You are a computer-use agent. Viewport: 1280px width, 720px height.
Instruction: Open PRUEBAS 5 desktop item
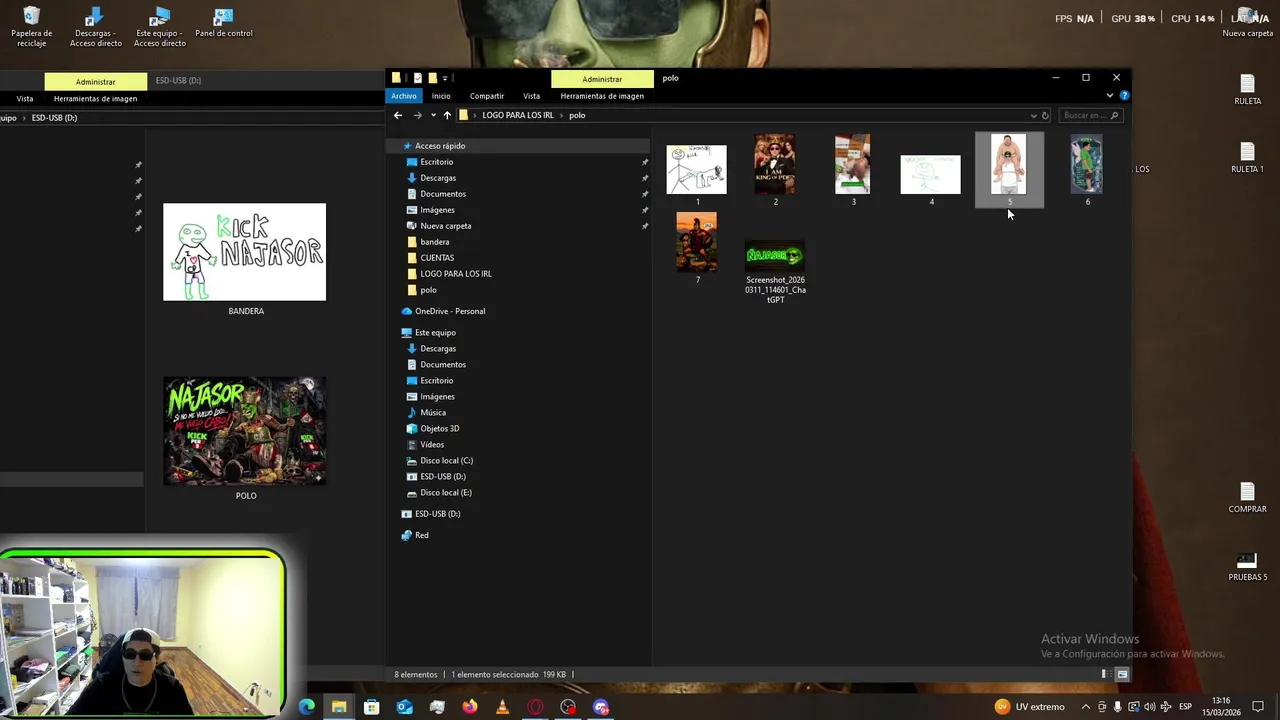click(1247, 566)
